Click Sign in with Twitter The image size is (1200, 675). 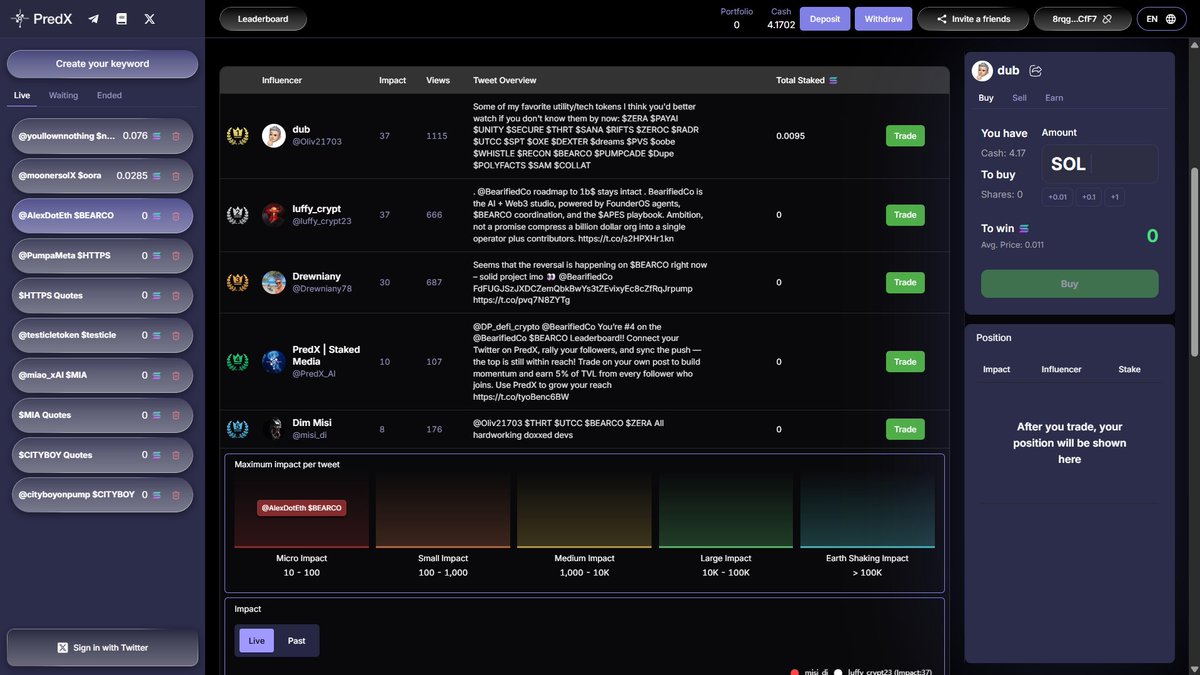102,648
